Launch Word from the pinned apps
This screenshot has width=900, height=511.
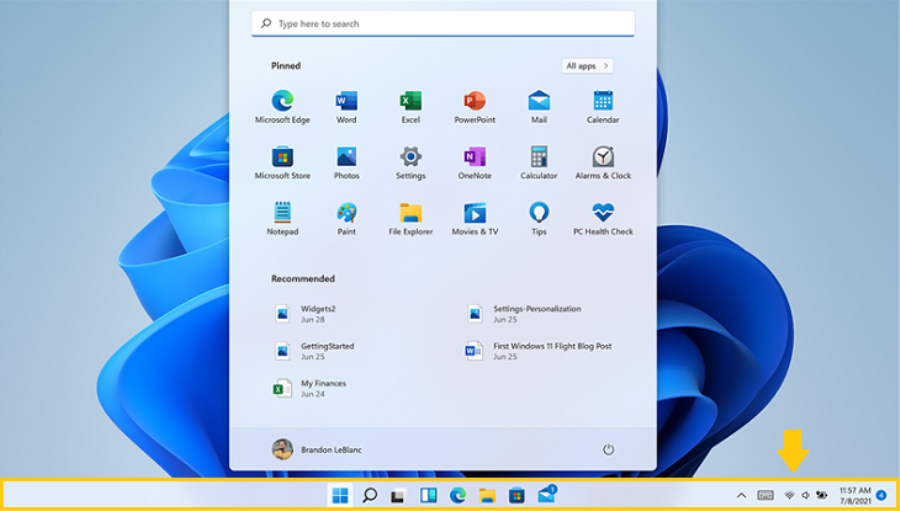coord(346,107)
